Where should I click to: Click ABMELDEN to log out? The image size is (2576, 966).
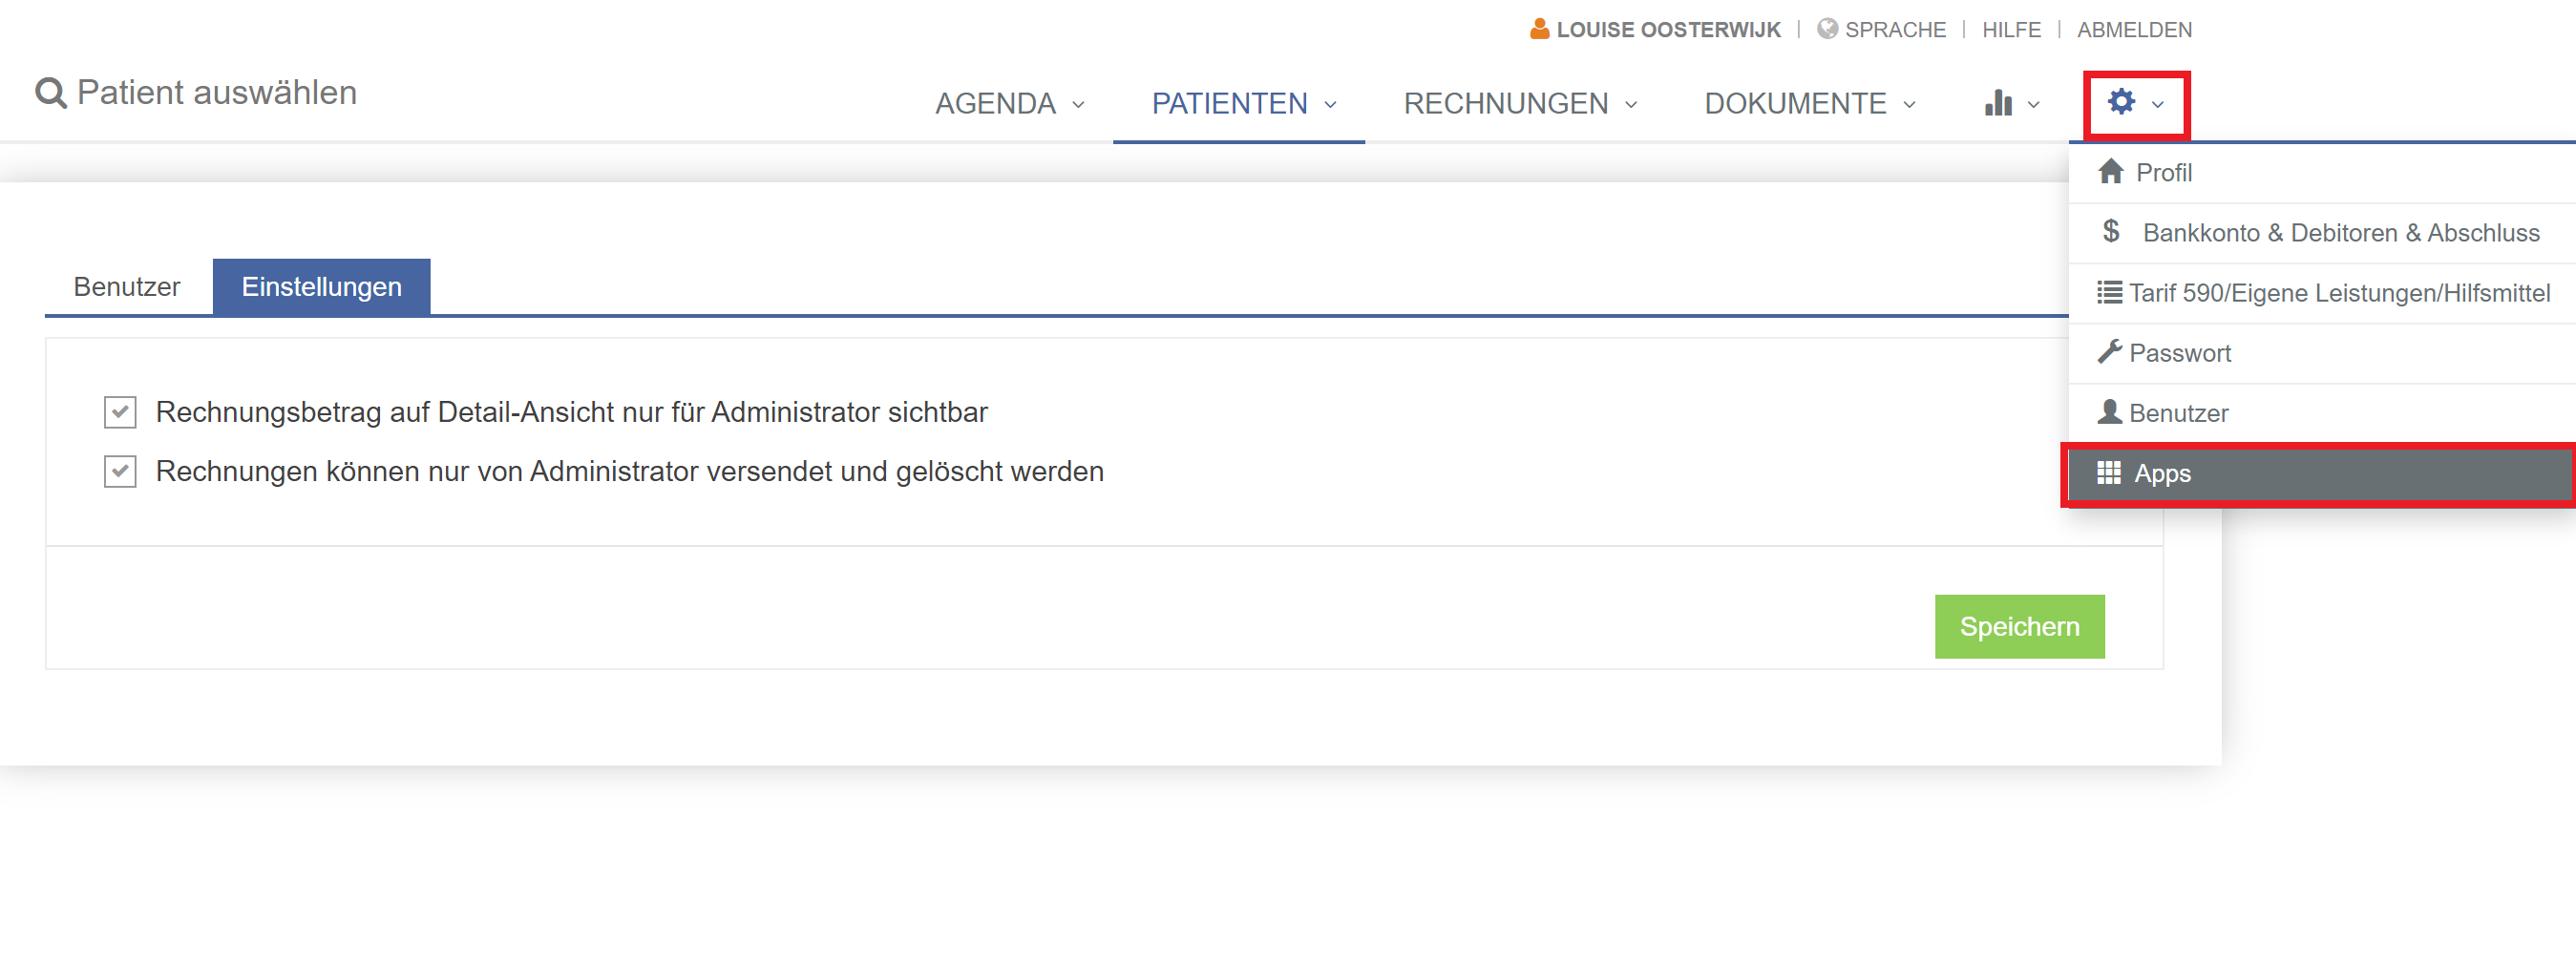coord(2134,29)
